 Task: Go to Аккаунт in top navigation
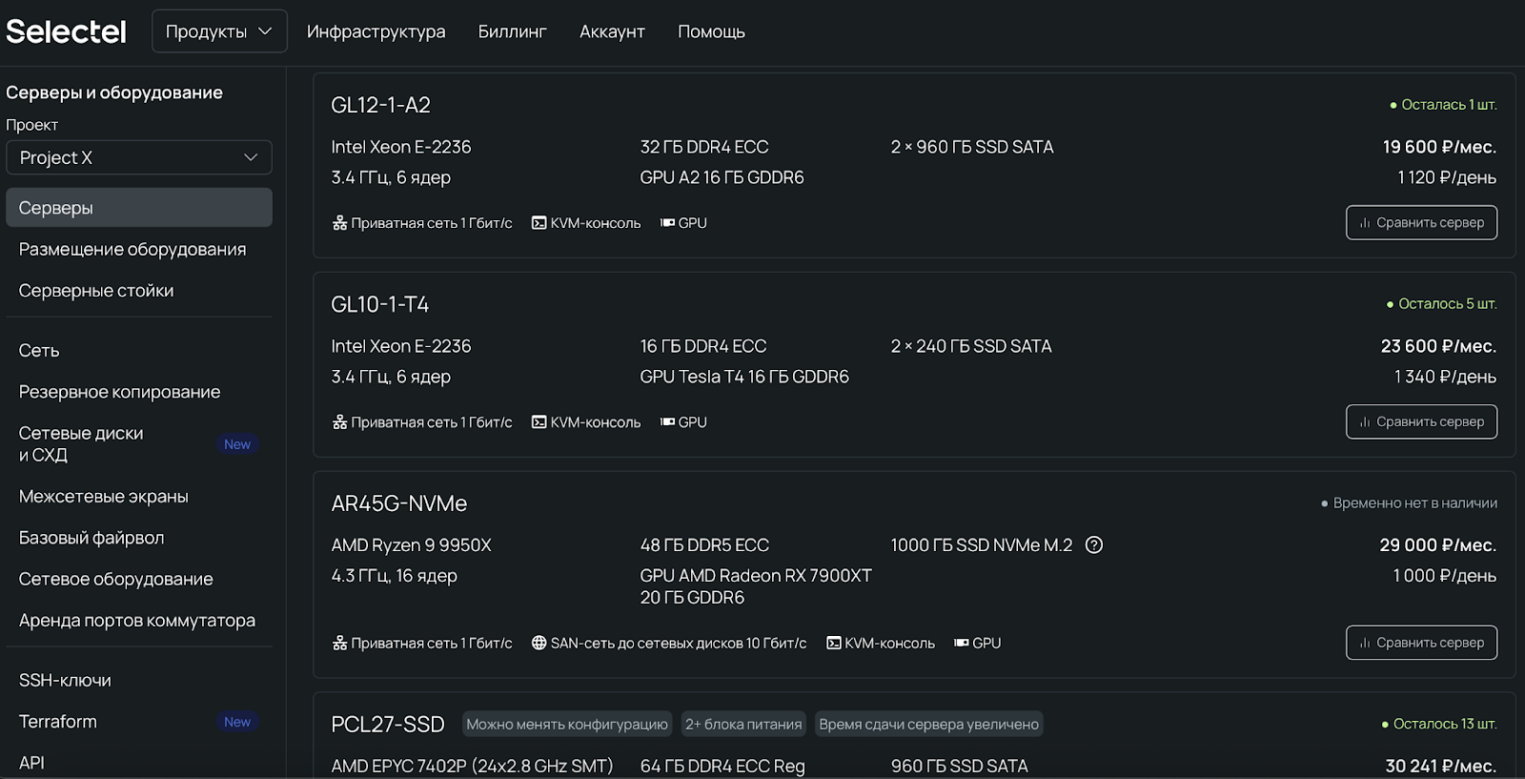(x=612, y=31)
